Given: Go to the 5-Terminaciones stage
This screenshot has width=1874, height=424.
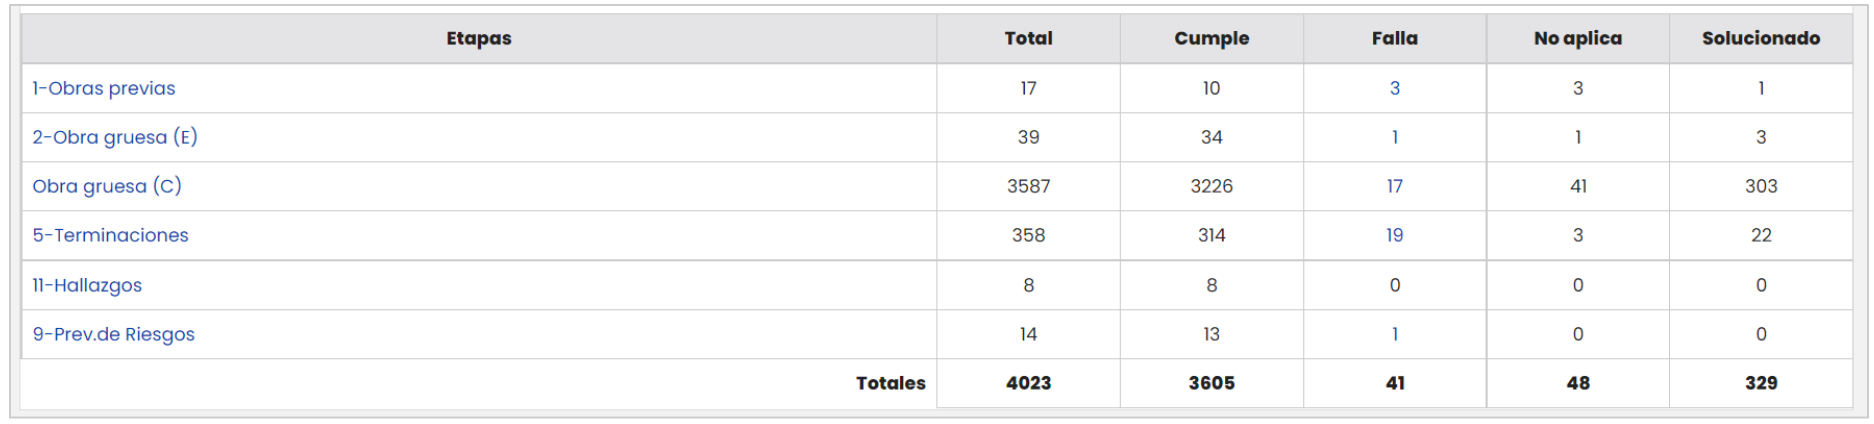Looking at the screenshot, I should (x=110, y=235).
